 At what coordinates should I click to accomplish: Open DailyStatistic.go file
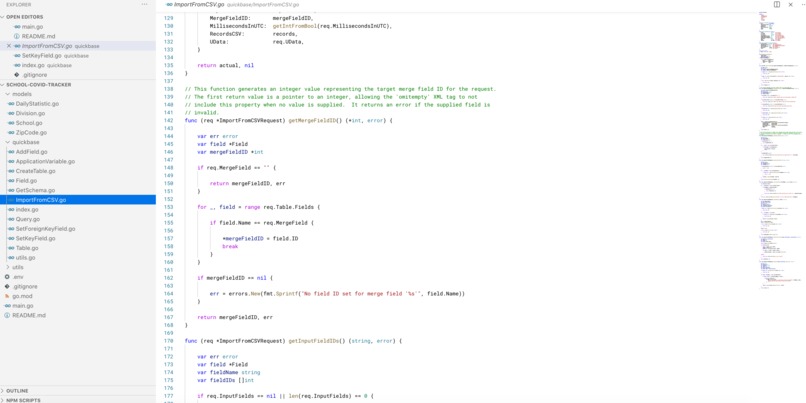[x=37, y=104]
